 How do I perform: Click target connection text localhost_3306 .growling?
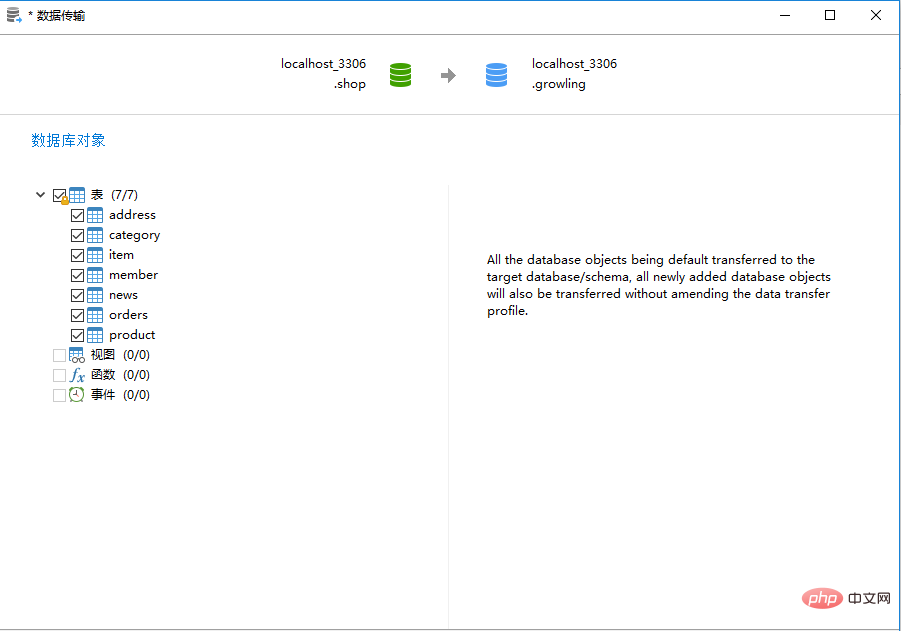[574, 74]
